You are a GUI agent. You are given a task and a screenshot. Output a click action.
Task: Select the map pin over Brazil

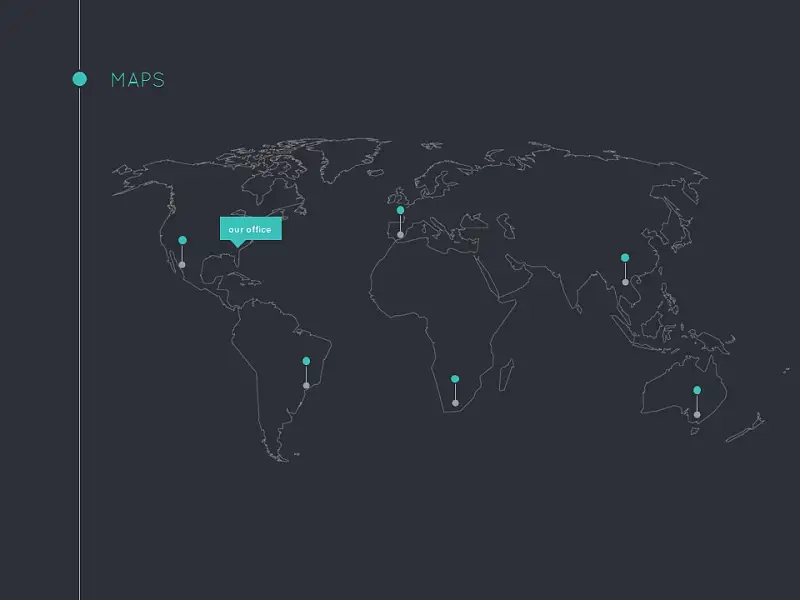coord(306,373)
